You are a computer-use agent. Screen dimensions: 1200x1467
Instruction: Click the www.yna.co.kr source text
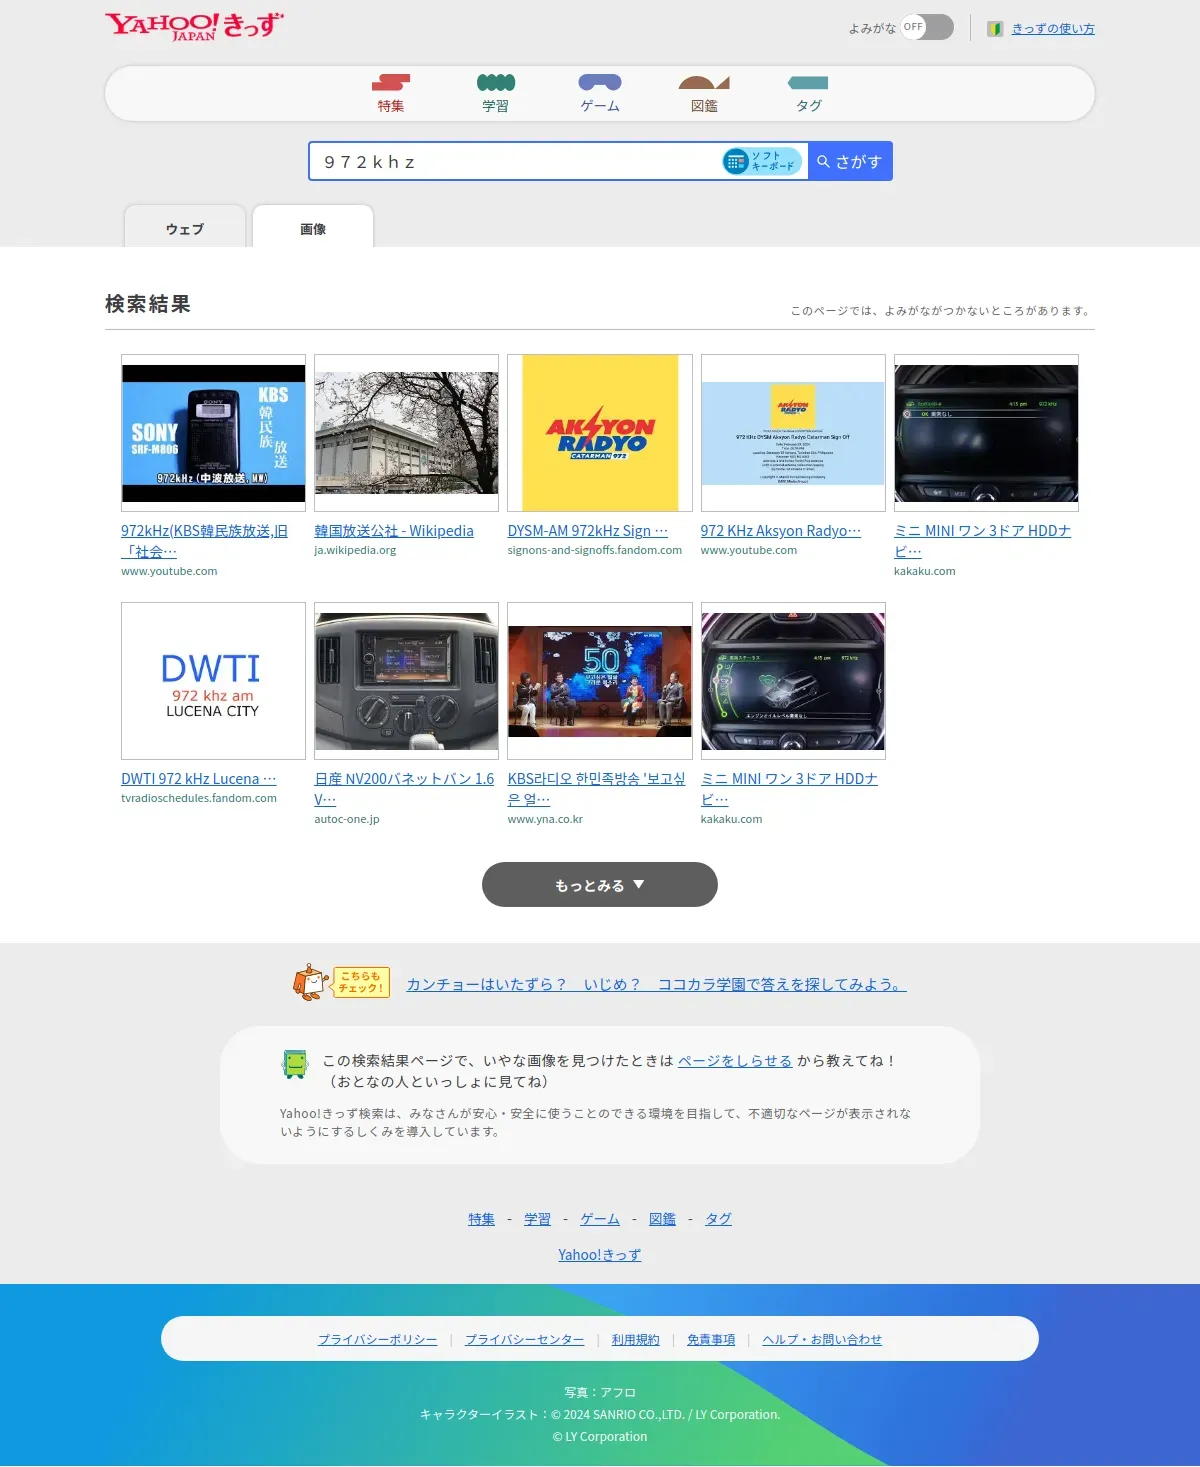[545, 819]
